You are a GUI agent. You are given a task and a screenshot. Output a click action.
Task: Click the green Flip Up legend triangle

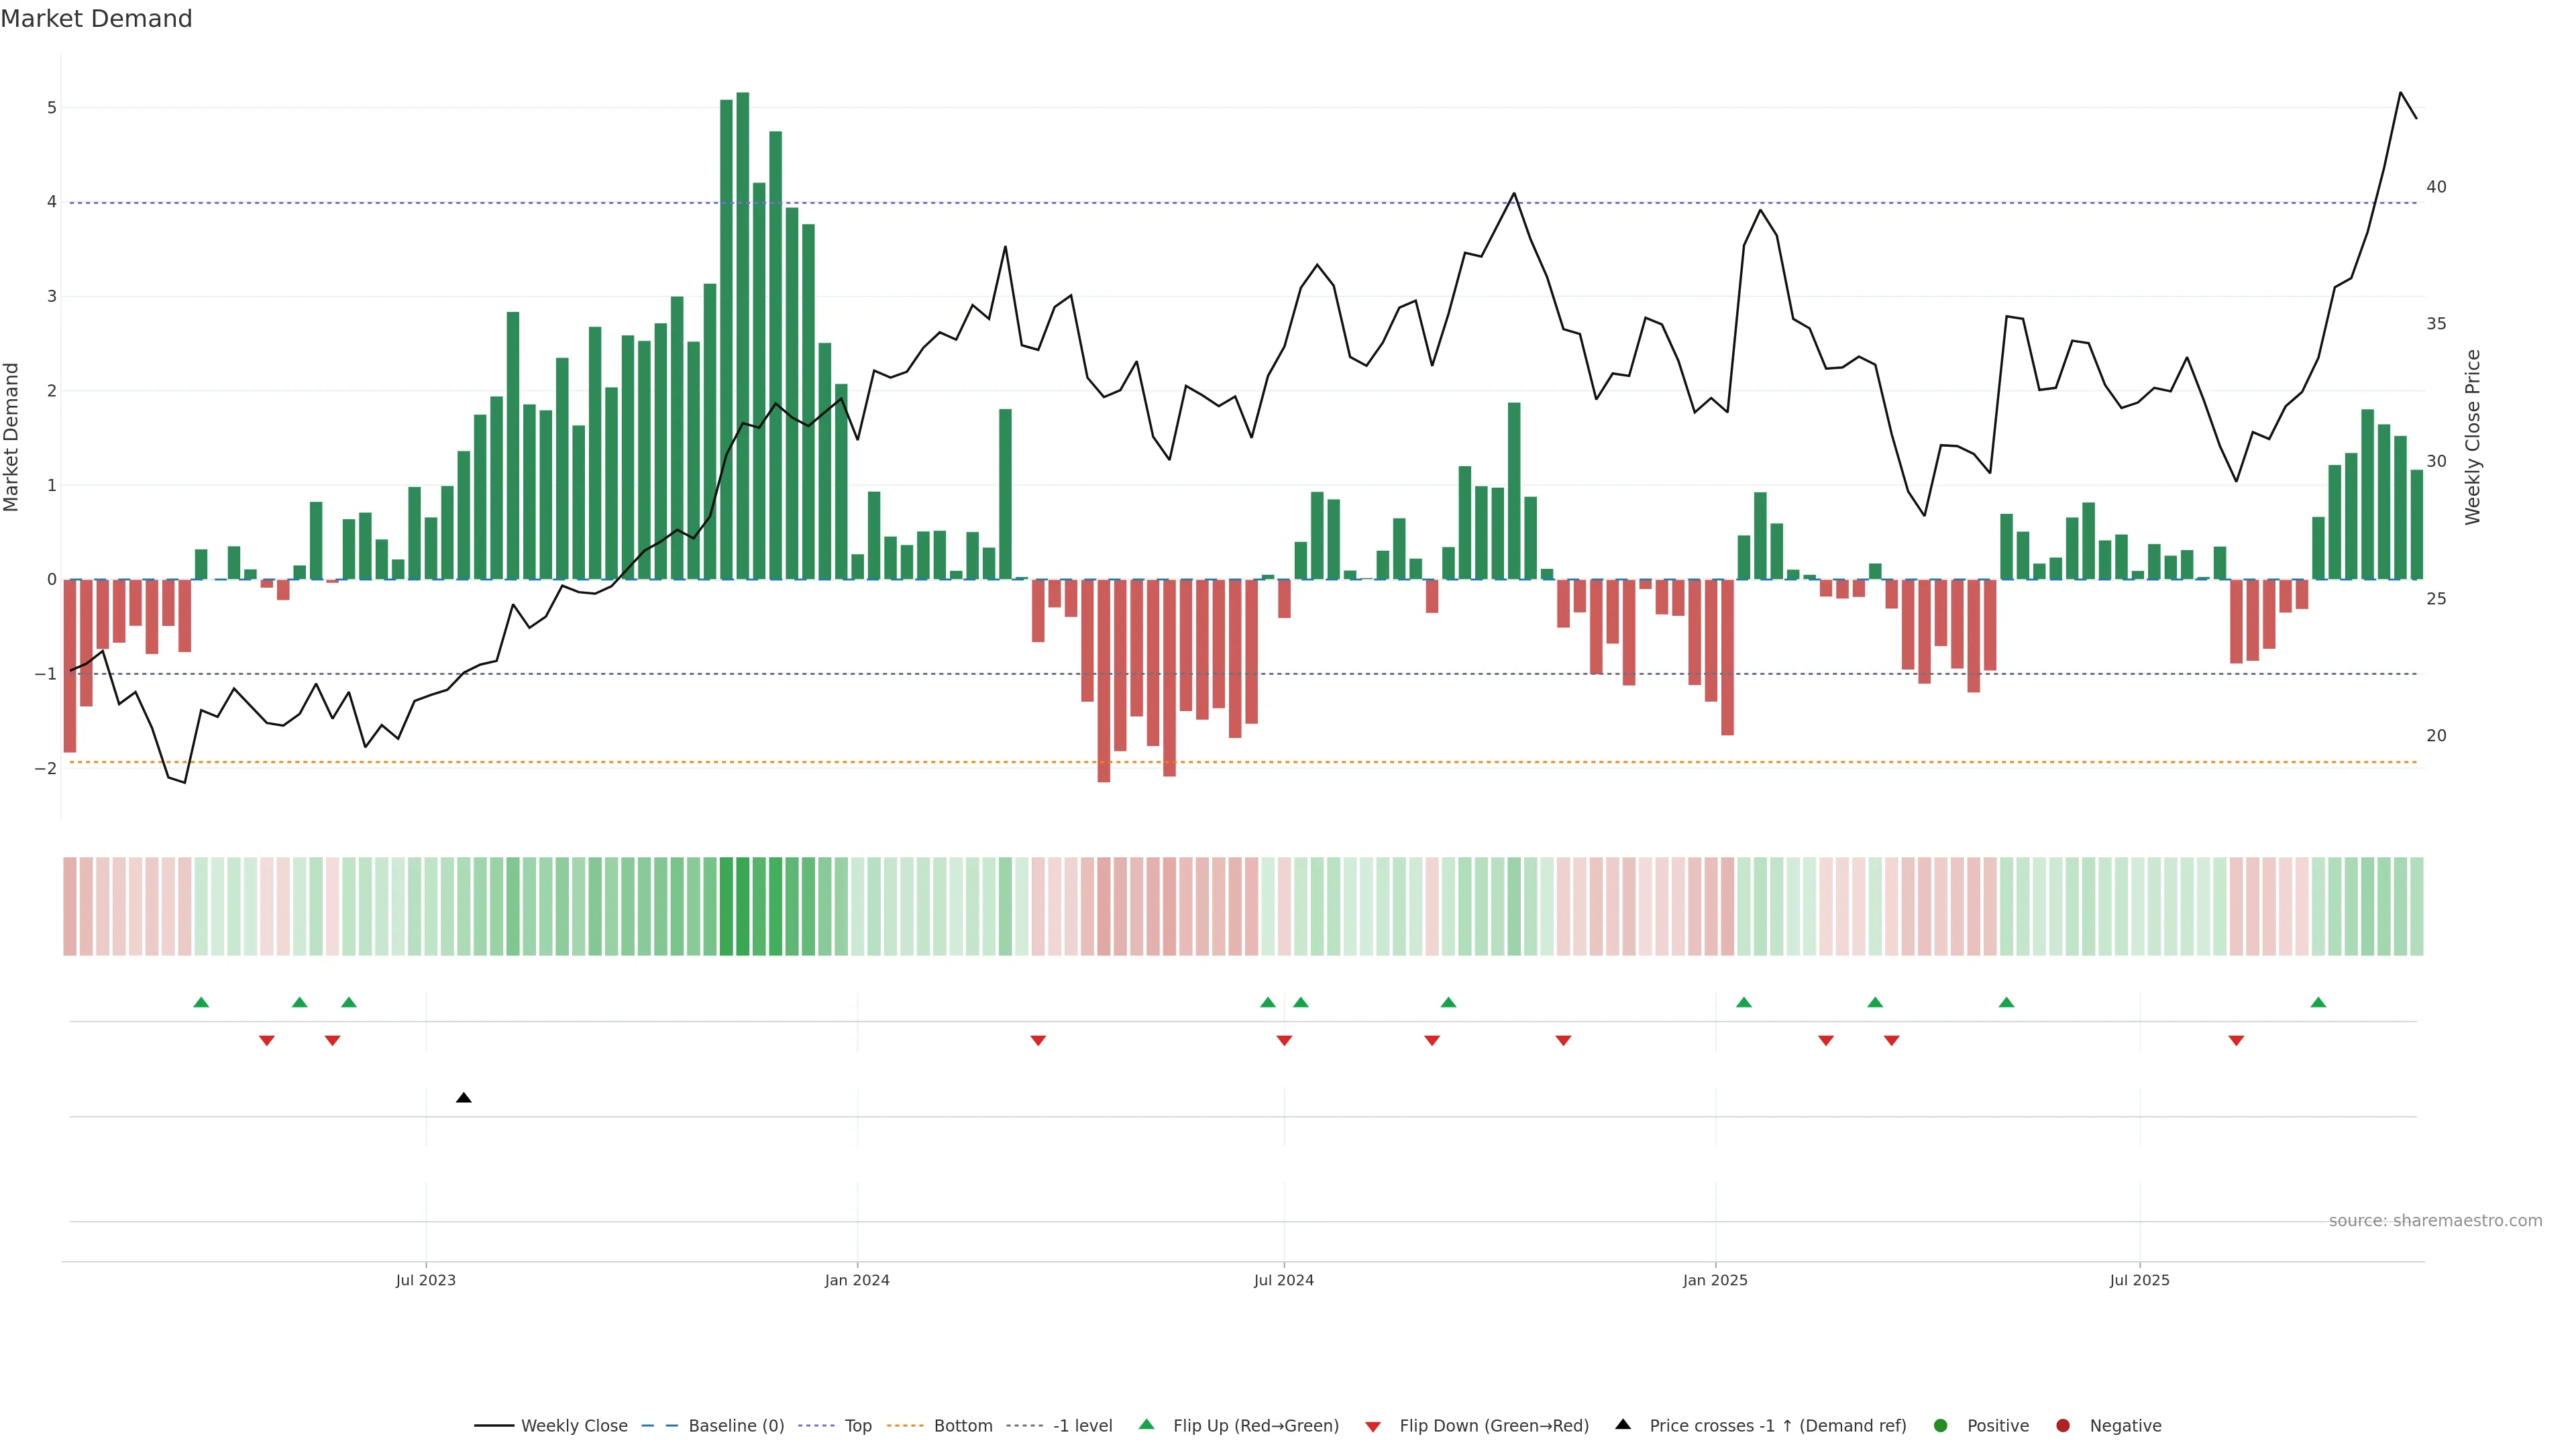coord(1146,1425)
